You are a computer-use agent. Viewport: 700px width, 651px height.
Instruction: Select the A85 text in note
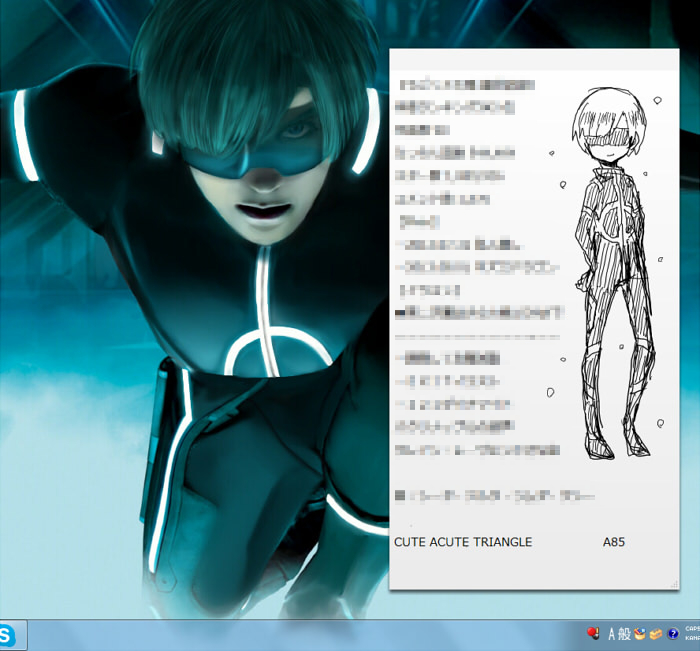tap(614, 542)
